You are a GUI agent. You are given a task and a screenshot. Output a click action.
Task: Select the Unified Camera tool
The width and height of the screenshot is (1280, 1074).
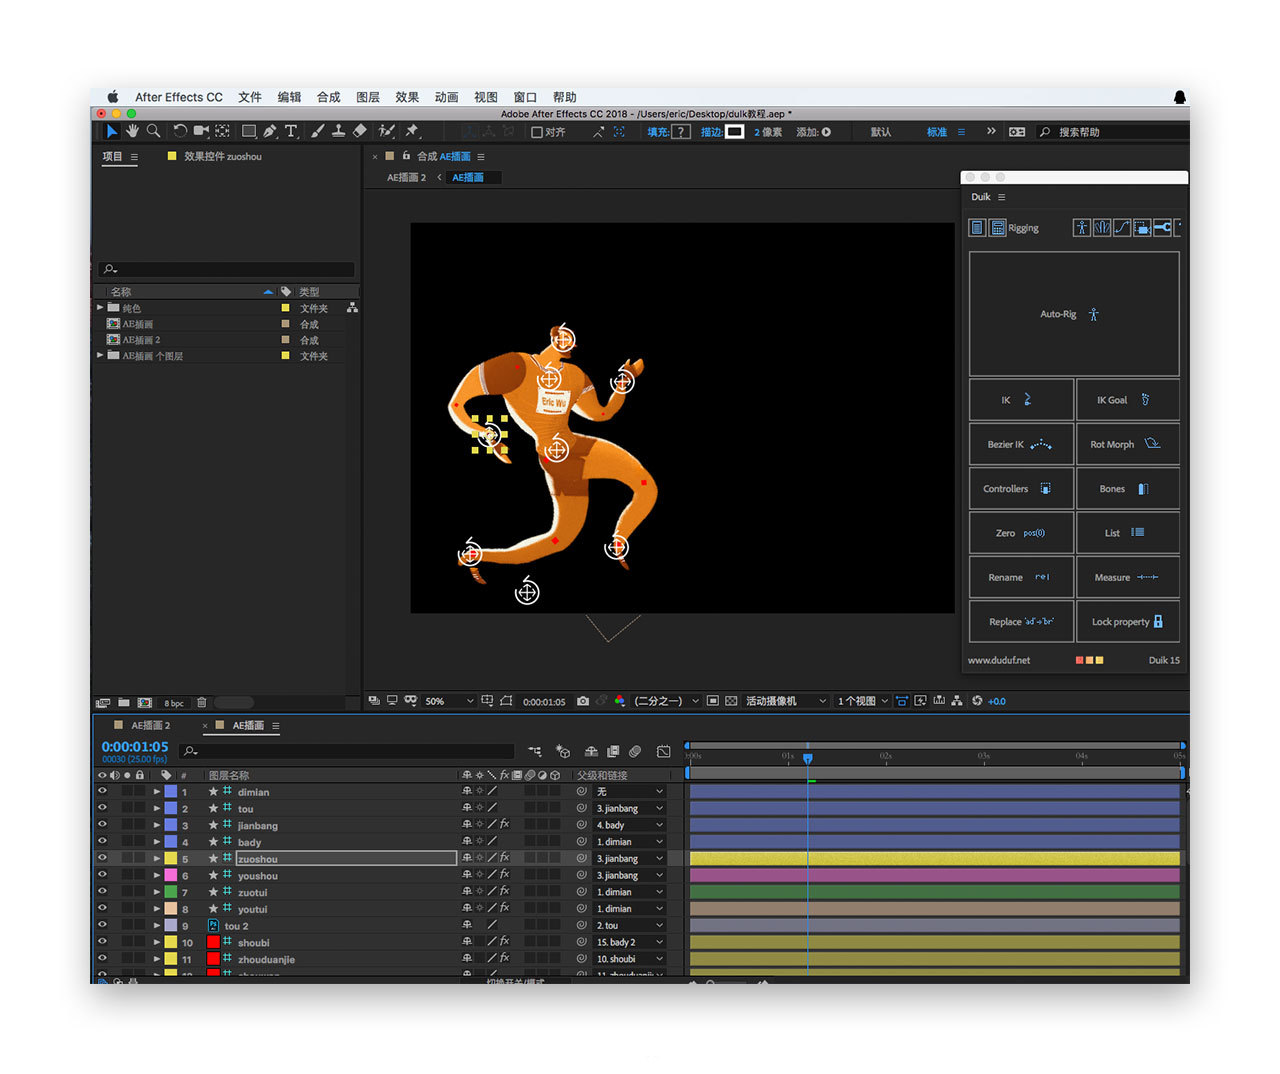coord(201,131)
